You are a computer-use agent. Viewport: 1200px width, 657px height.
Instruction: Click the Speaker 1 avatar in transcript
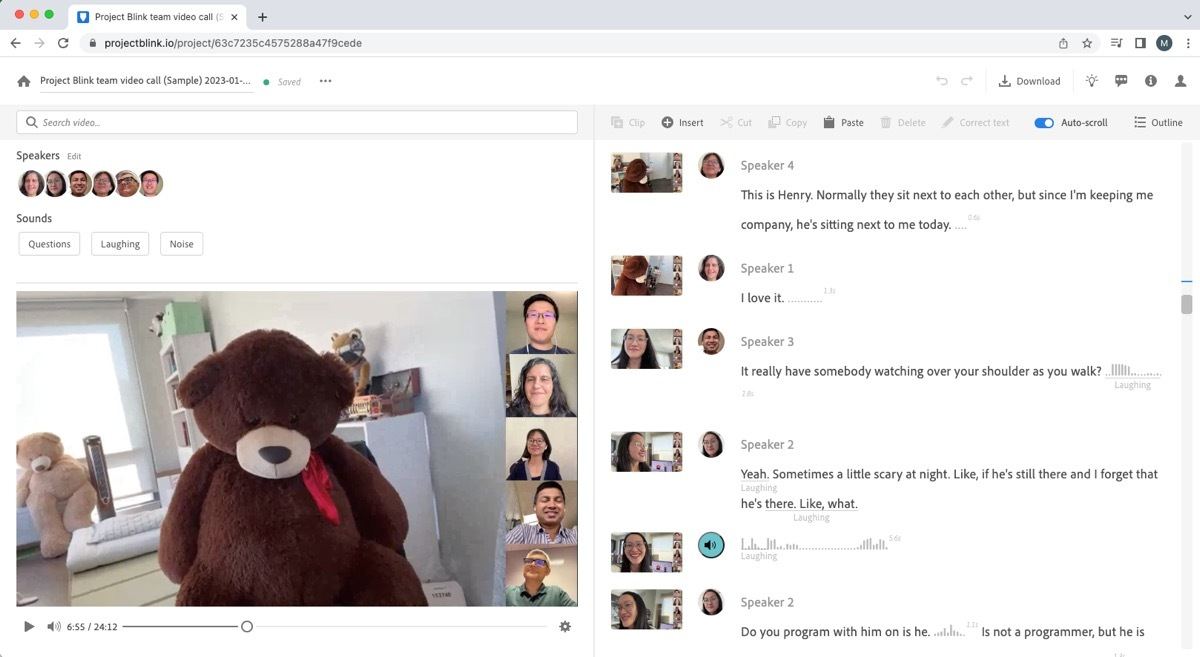pos(711,268)
